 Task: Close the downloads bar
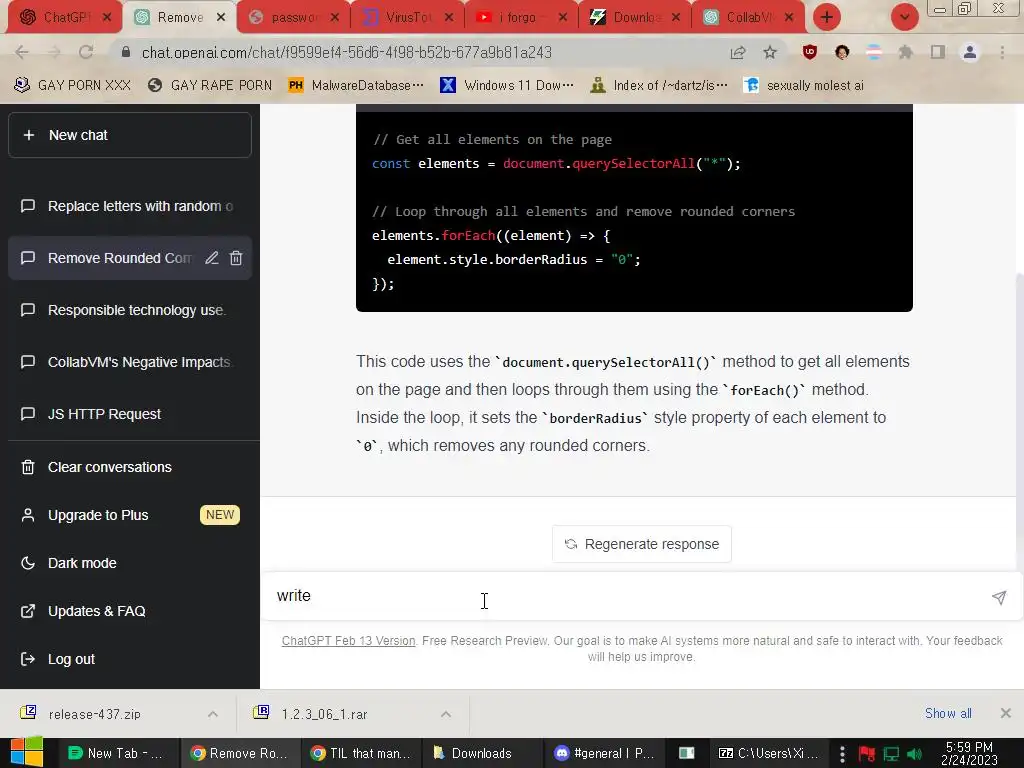1006,713
